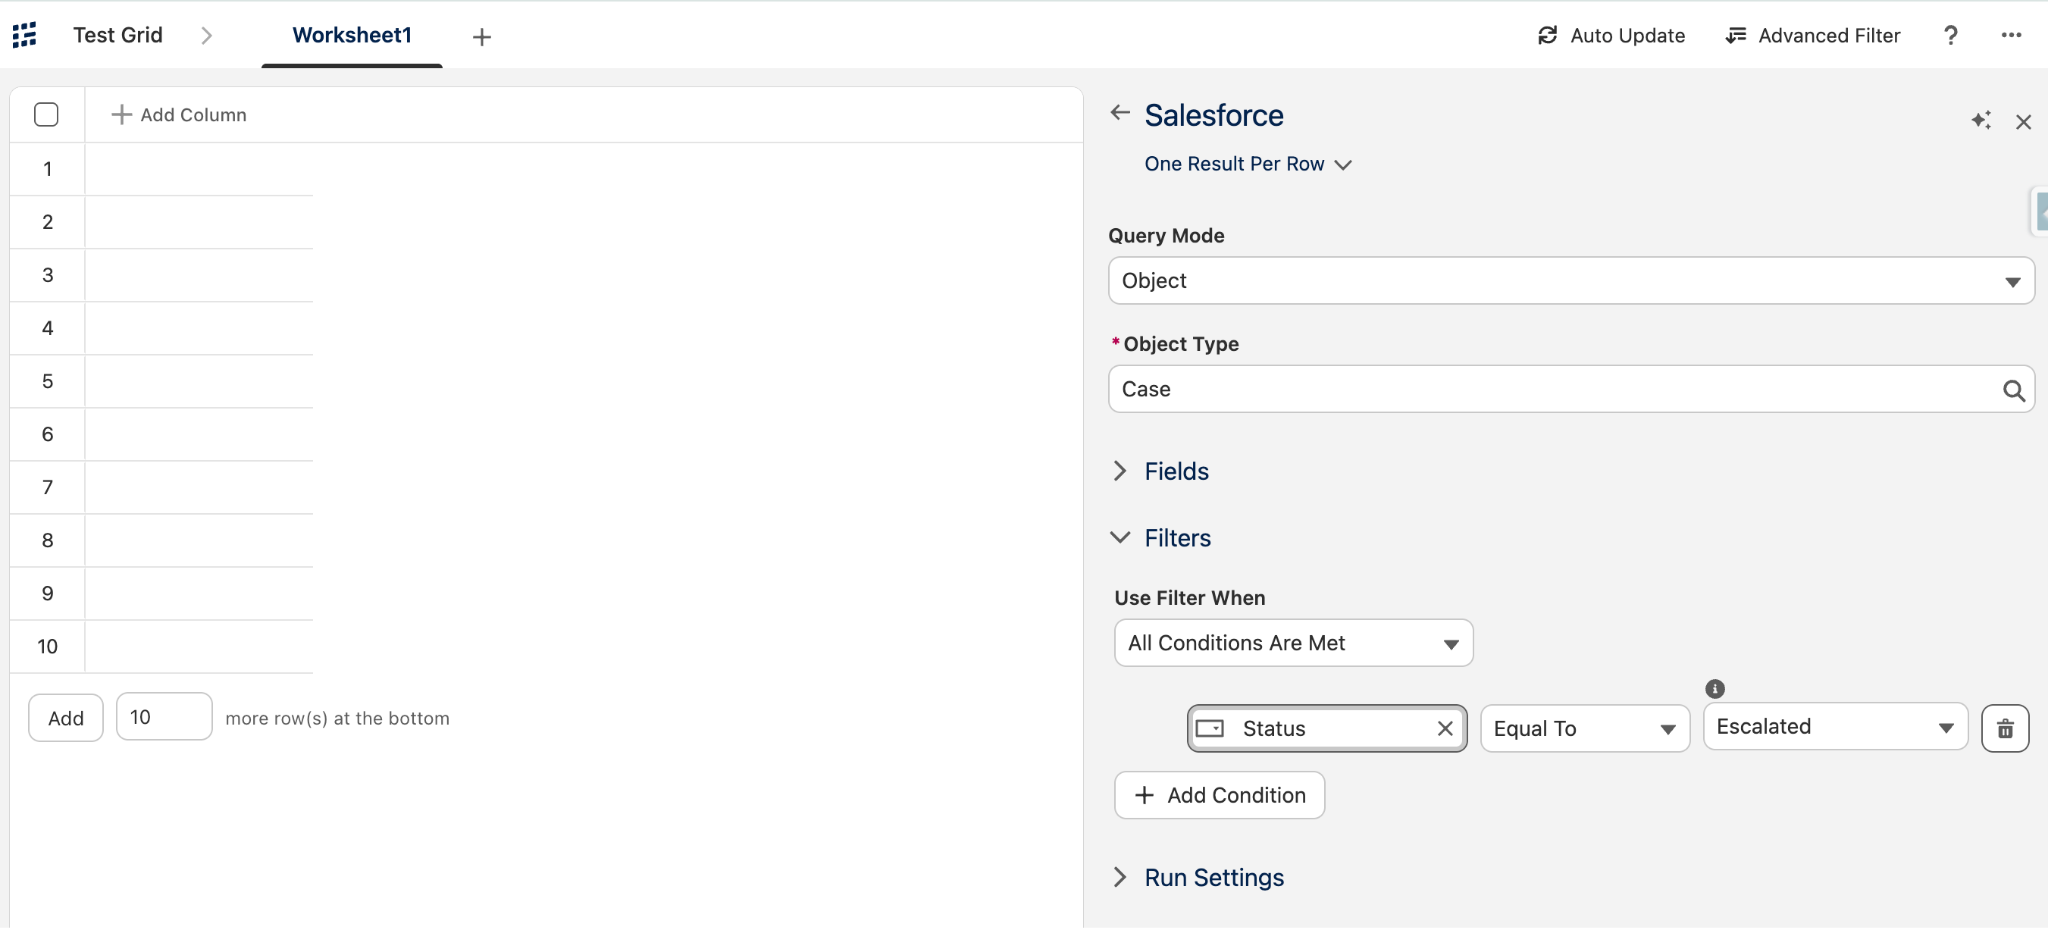This screenshot has width=2048, height=928.
Task: Add a new worksheet tab
Action: [x=482, y=37]
